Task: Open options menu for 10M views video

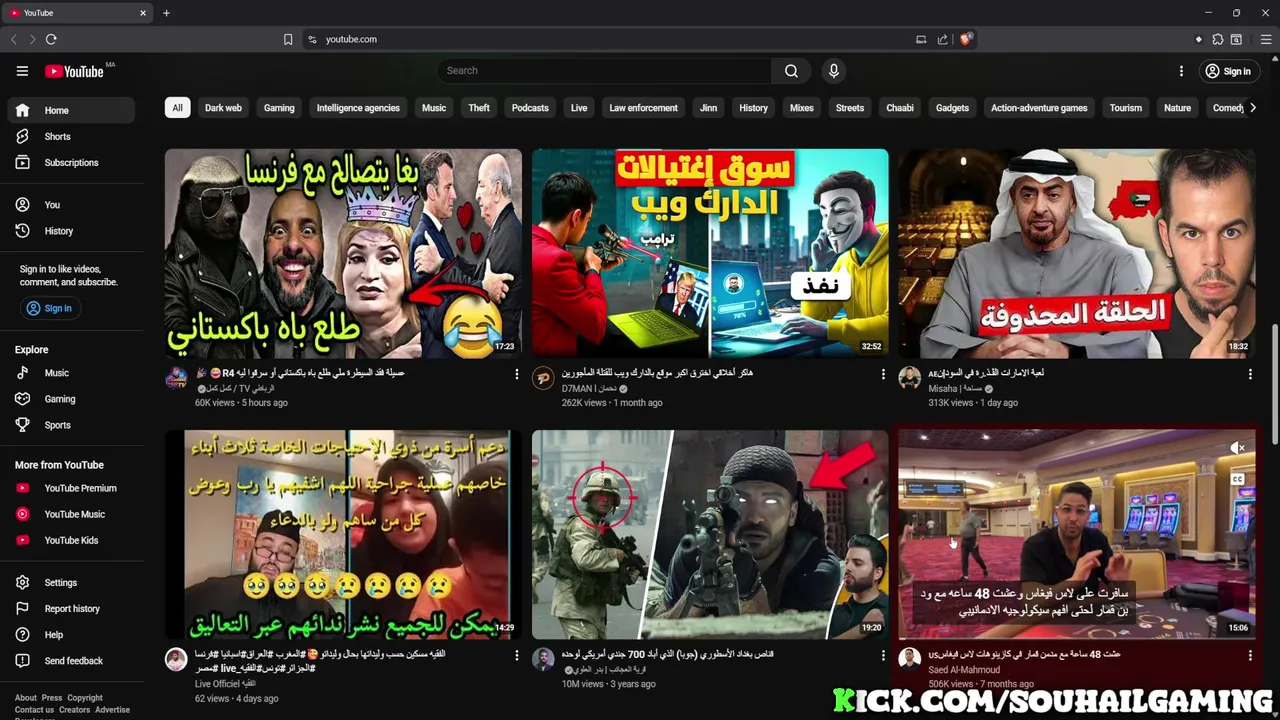Action: [x=883, y=655]
